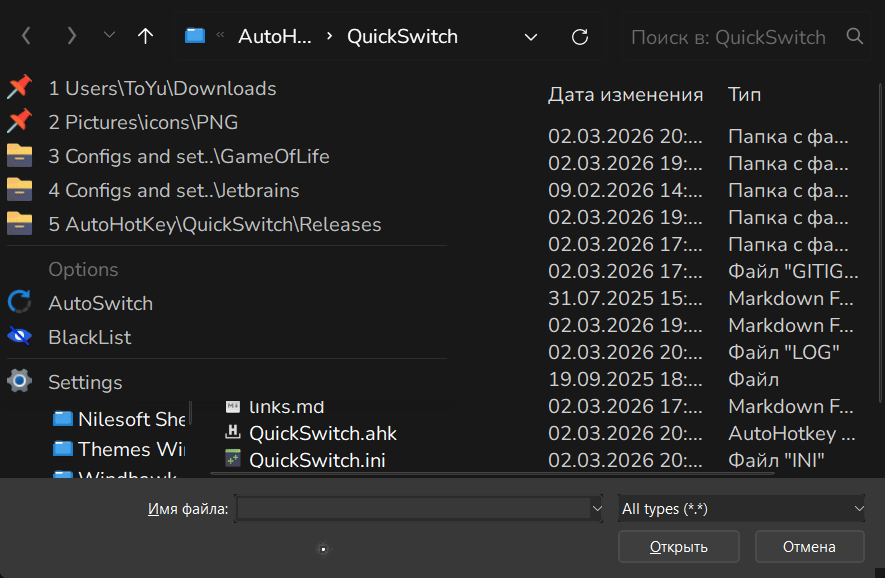Click the forward navigation arrow
This screenshot has height=578, width=885.
(71, 37)
